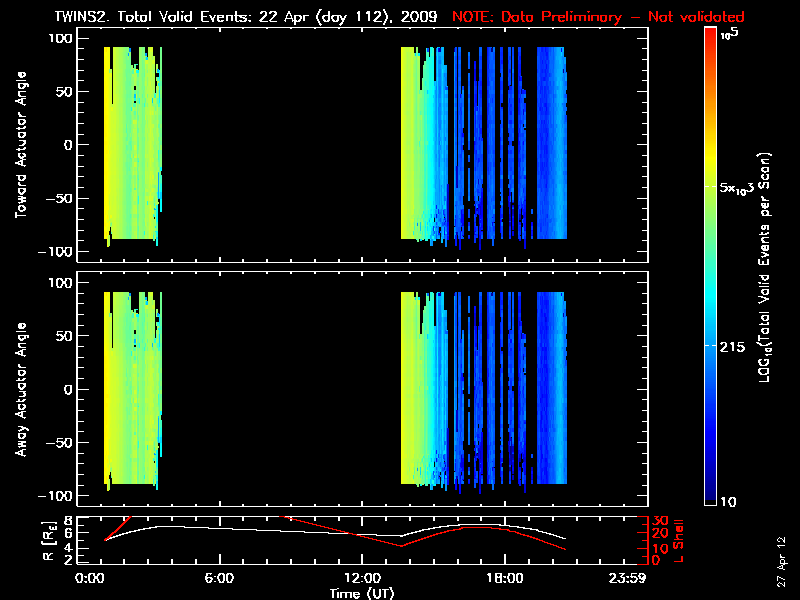Select the 12:00 tick on time axis
The image size is (800, 600).
361,579
